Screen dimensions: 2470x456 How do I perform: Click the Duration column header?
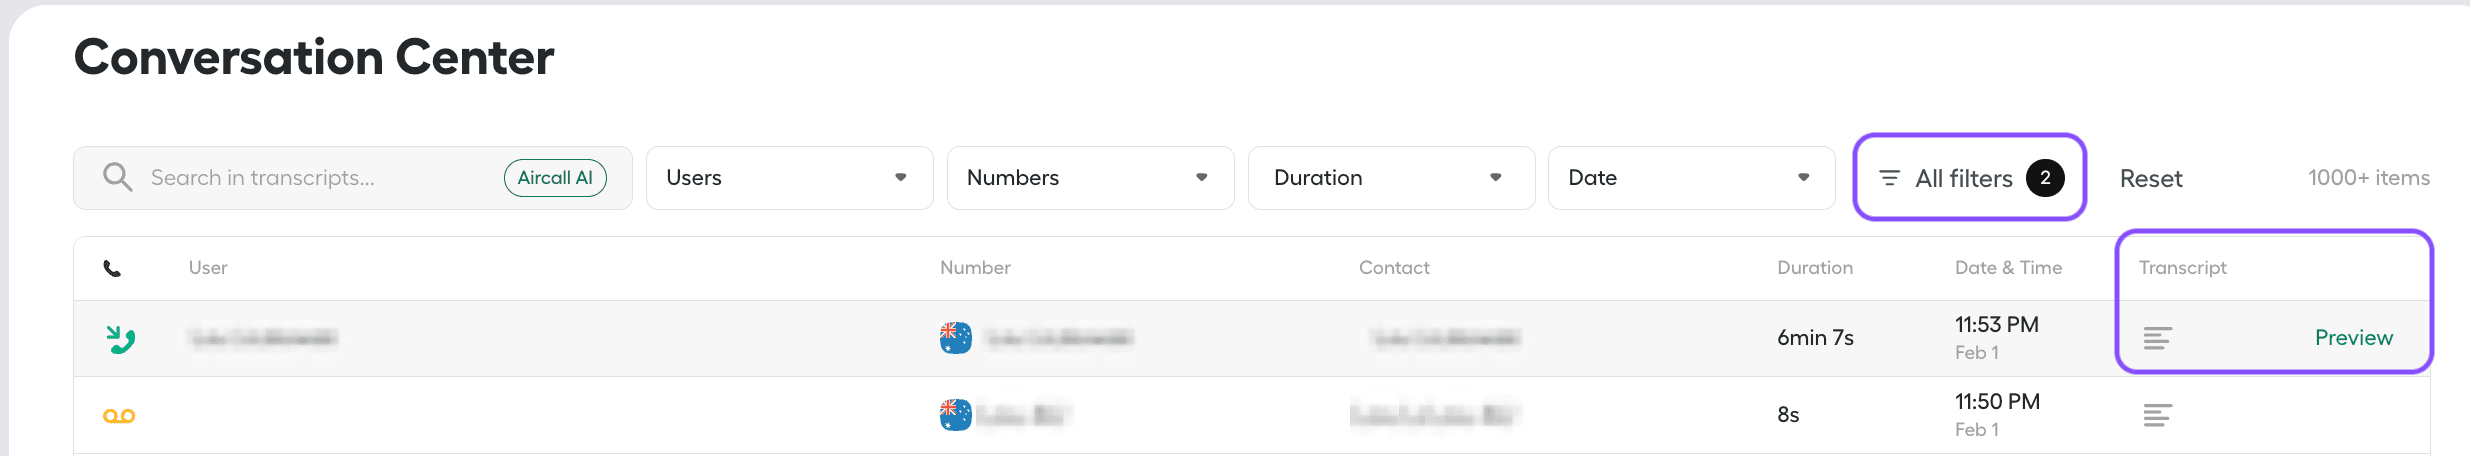[x=1814, y=268]
